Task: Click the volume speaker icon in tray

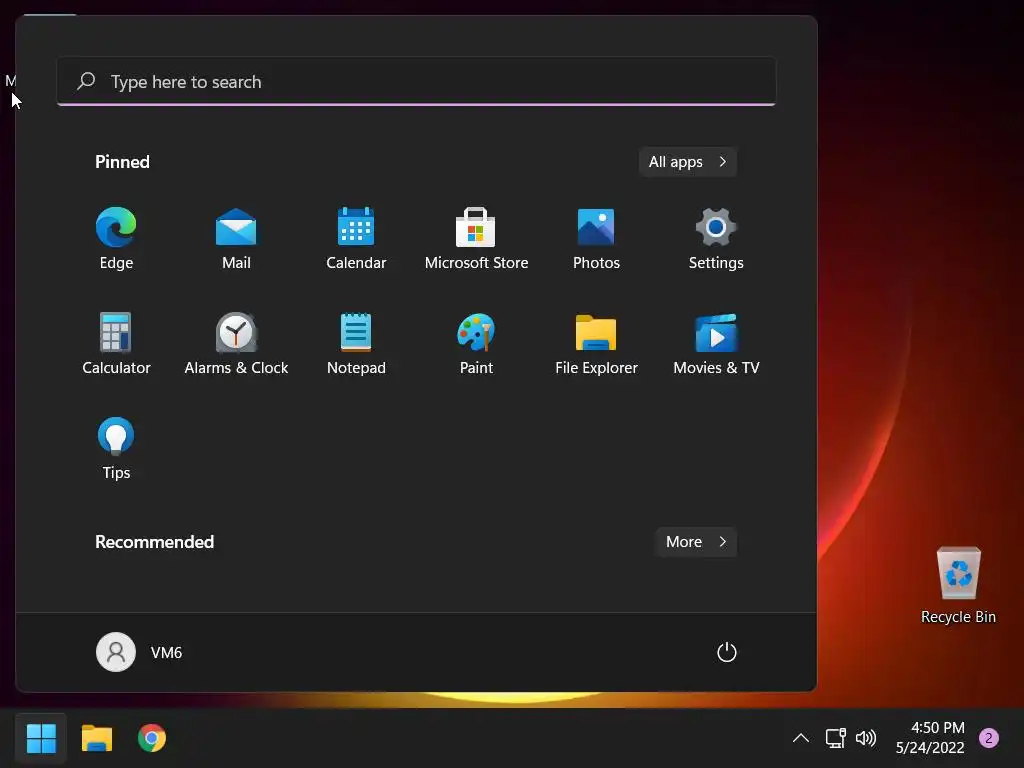Action: tap(865, 738)
